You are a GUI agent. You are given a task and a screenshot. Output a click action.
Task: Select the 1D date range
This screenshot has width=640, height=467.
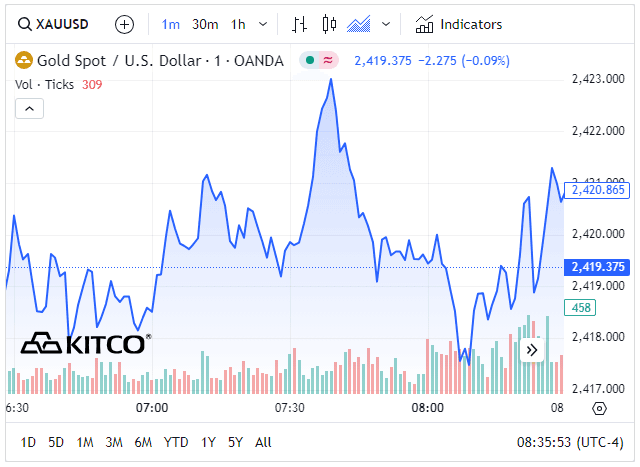(x=28, y=442)
